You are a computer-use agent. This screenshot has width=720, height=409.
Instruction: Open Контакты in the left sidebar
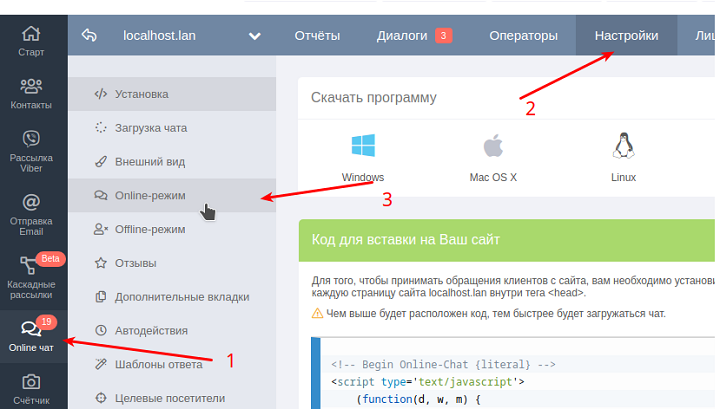click(x=31, y=93)
